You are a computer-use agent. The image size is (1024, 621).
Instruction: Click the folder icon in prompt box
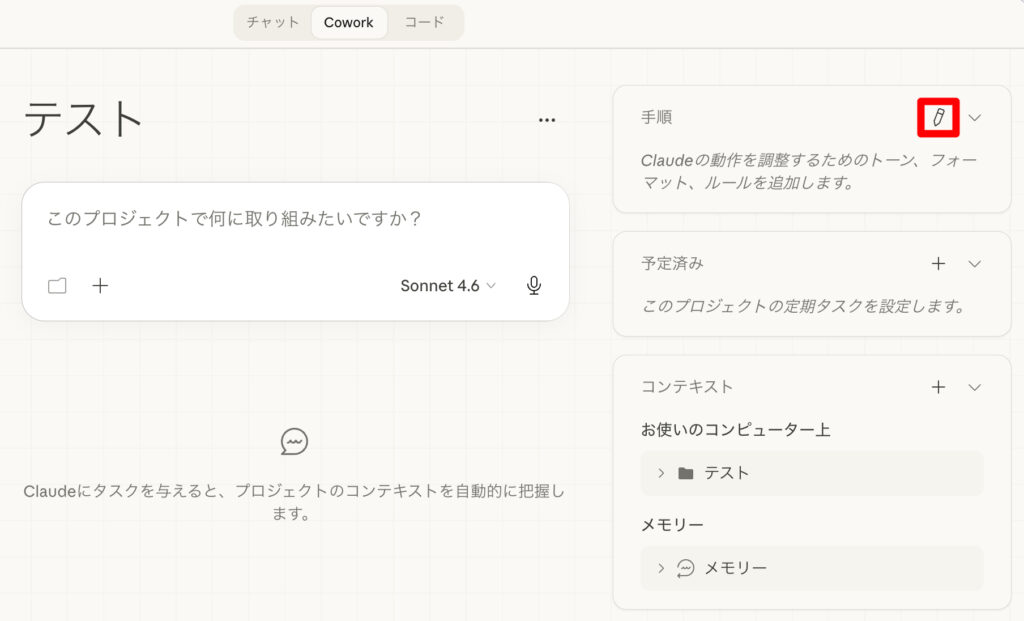point(58,286)
